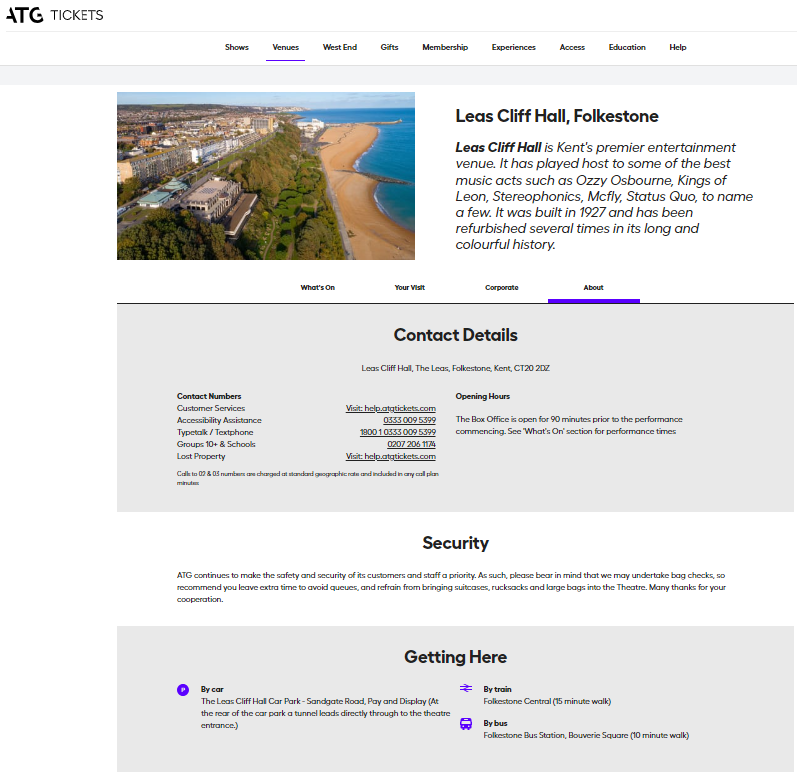Click the Contact Numbers label
This screenshot has height=776, width=797.
tap(209, 396)
